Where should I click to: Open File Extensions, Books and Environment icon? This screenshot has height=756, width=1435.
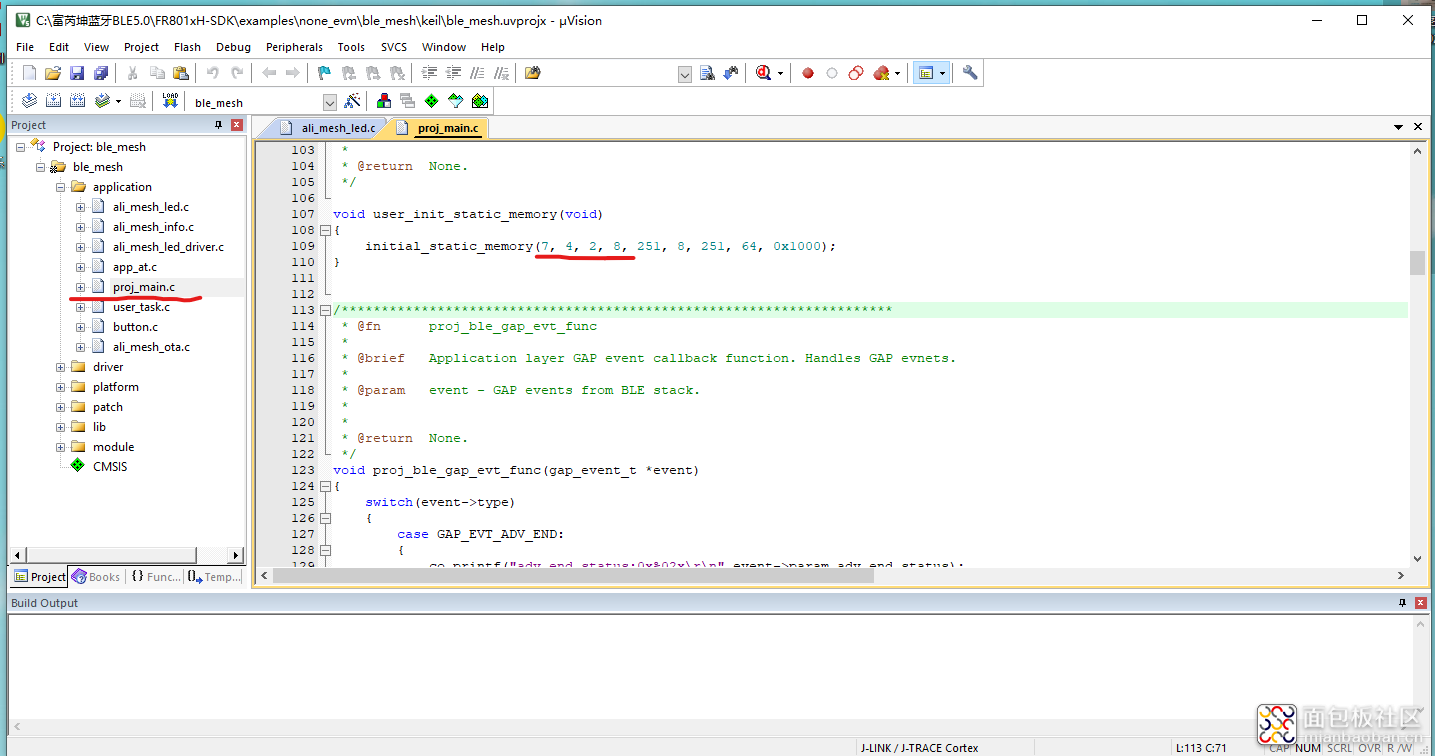tap(384, 101)
